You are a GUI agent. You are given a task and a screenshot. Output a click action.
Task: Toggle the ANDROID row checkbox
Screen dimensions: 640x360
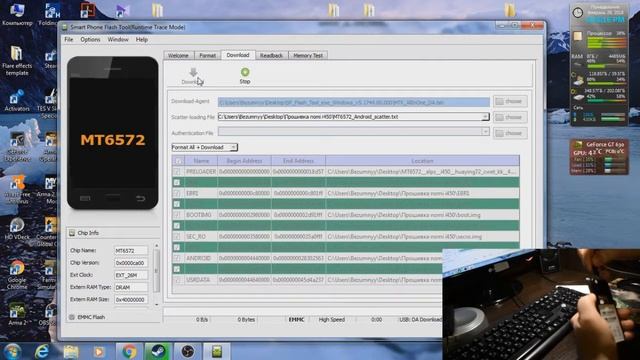[x=177, y=258]
